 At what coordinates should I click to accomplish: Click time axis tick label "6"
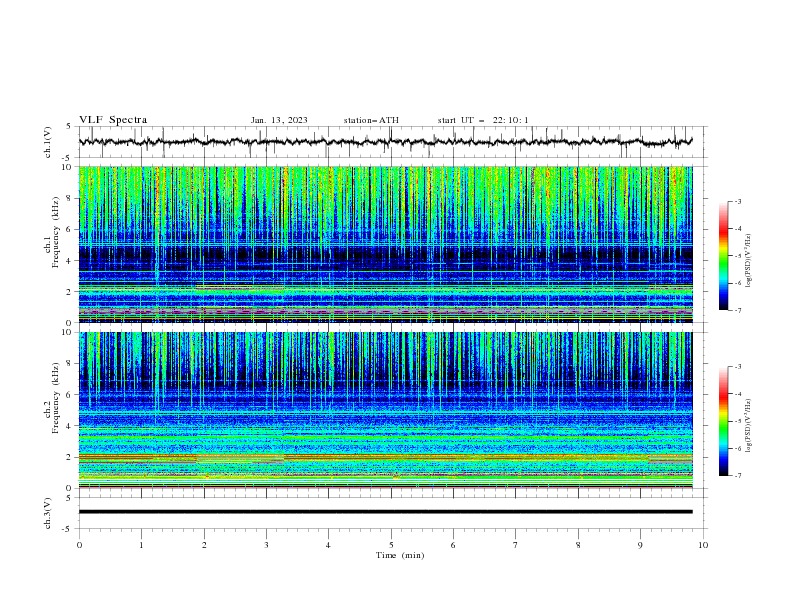(x=453, y=545)
